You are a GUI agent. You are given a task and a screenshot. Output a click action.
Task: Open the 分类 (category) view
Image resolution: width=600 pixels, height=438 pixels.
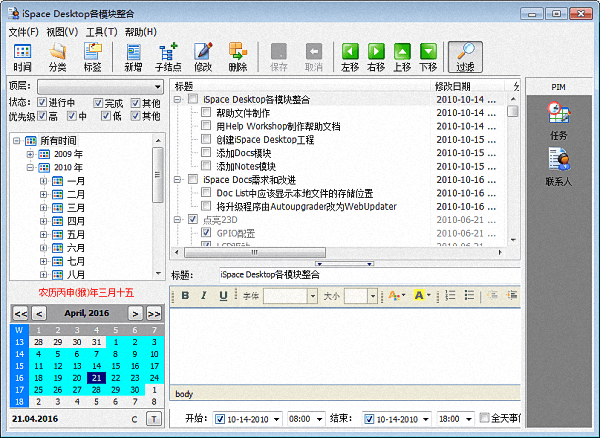(x=57, y=57)
